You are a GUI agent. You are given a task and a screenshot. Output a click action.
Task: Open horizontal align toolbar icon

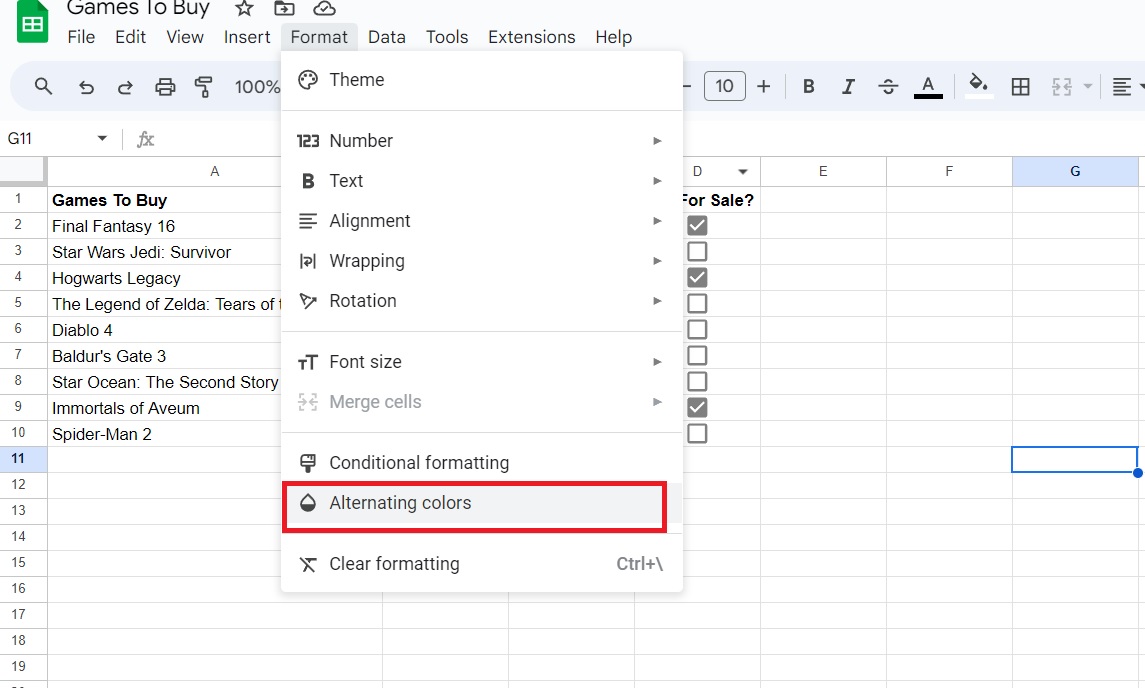[1122, 86]
